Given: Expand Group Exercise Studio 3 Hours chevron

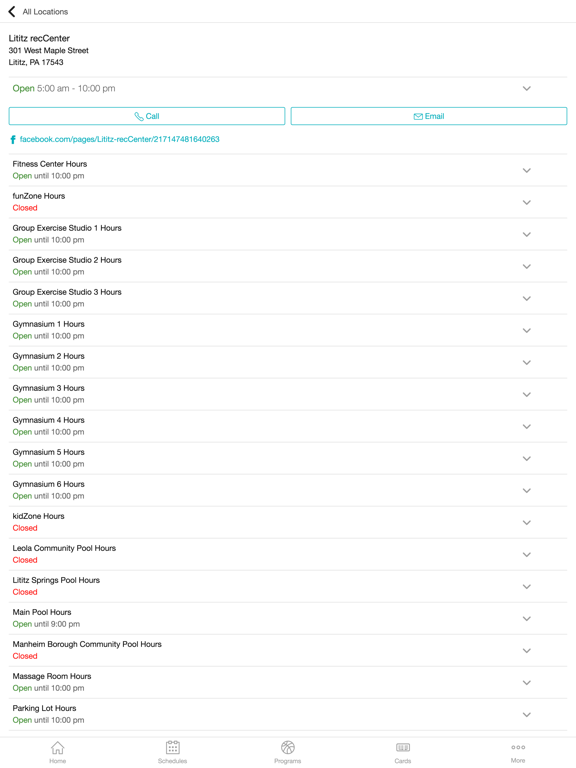Looking at the screenshot, I should [527, 298].
